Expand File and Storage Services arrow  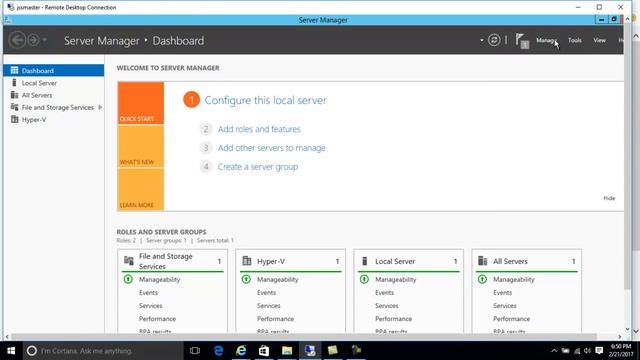coord(100,107)
